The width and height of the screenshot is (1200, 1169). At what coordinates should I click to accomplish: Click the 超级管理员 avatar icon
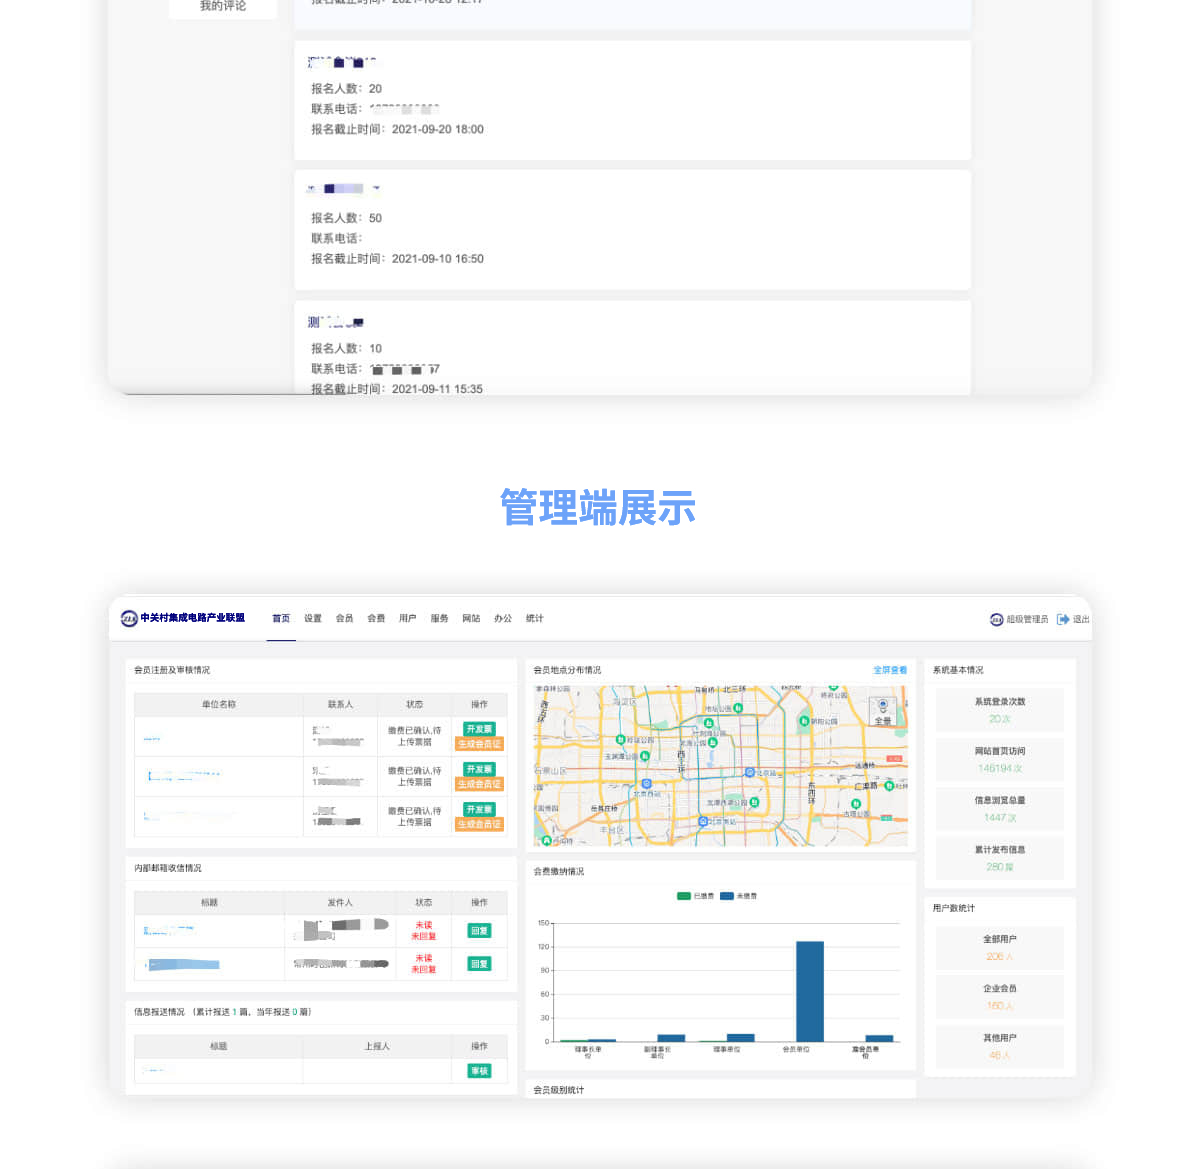pos(996,619)
